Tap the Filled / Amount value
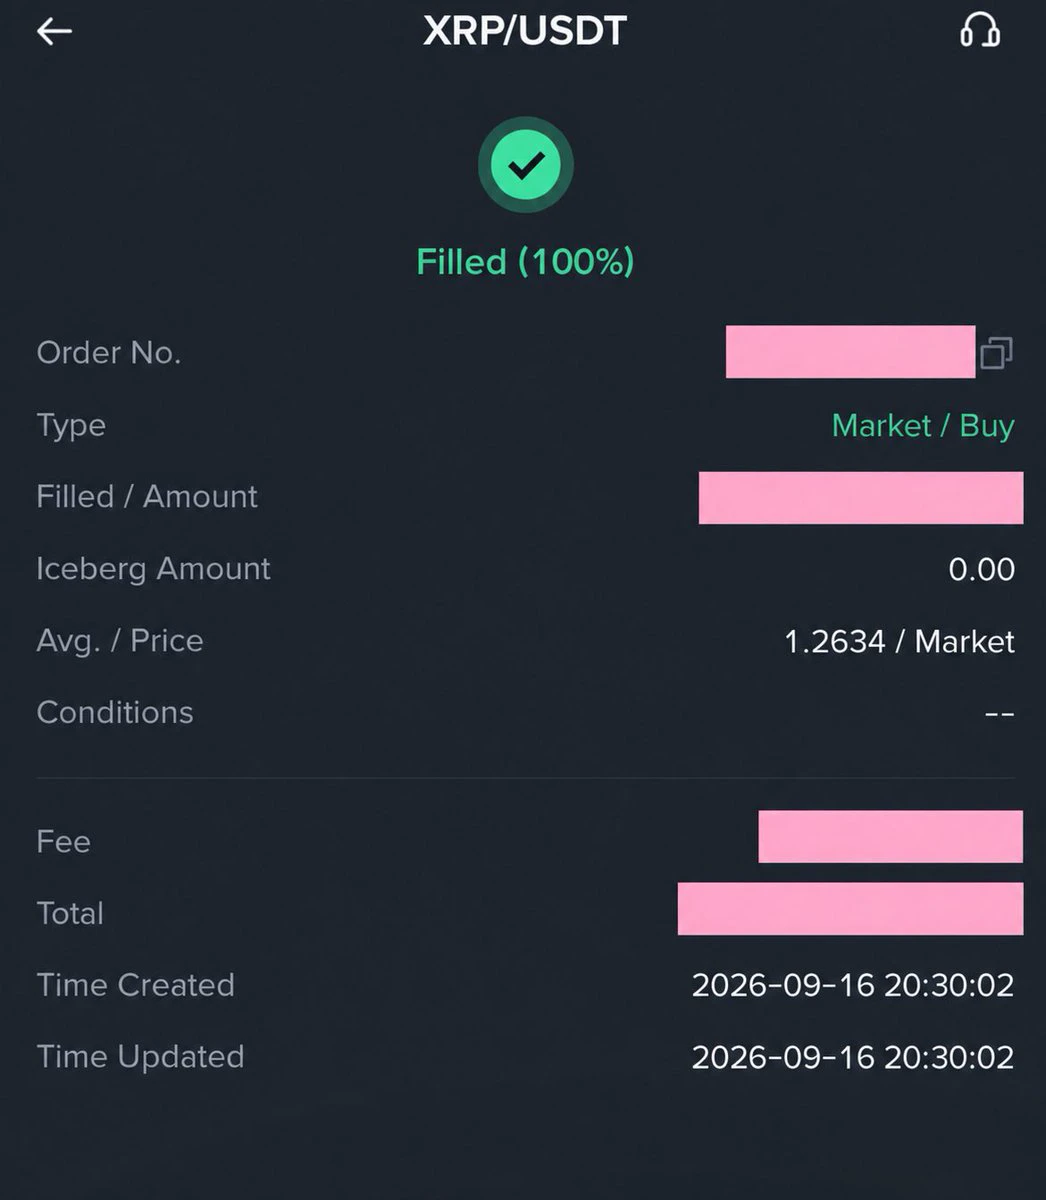Image resolution: width=1046 pixels, height=1200 pixels. 861,498
